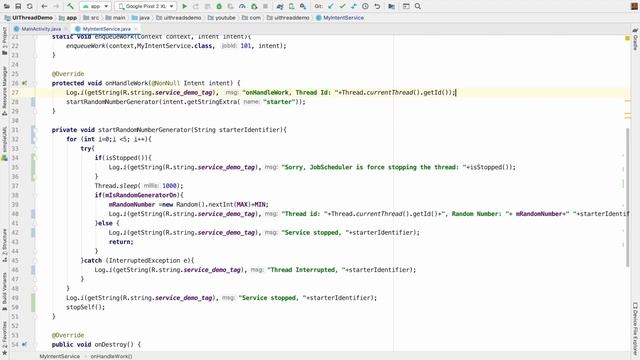
Task: Collapse startRandomNumberGenerator fold at line 31
Action: point(35,130)
